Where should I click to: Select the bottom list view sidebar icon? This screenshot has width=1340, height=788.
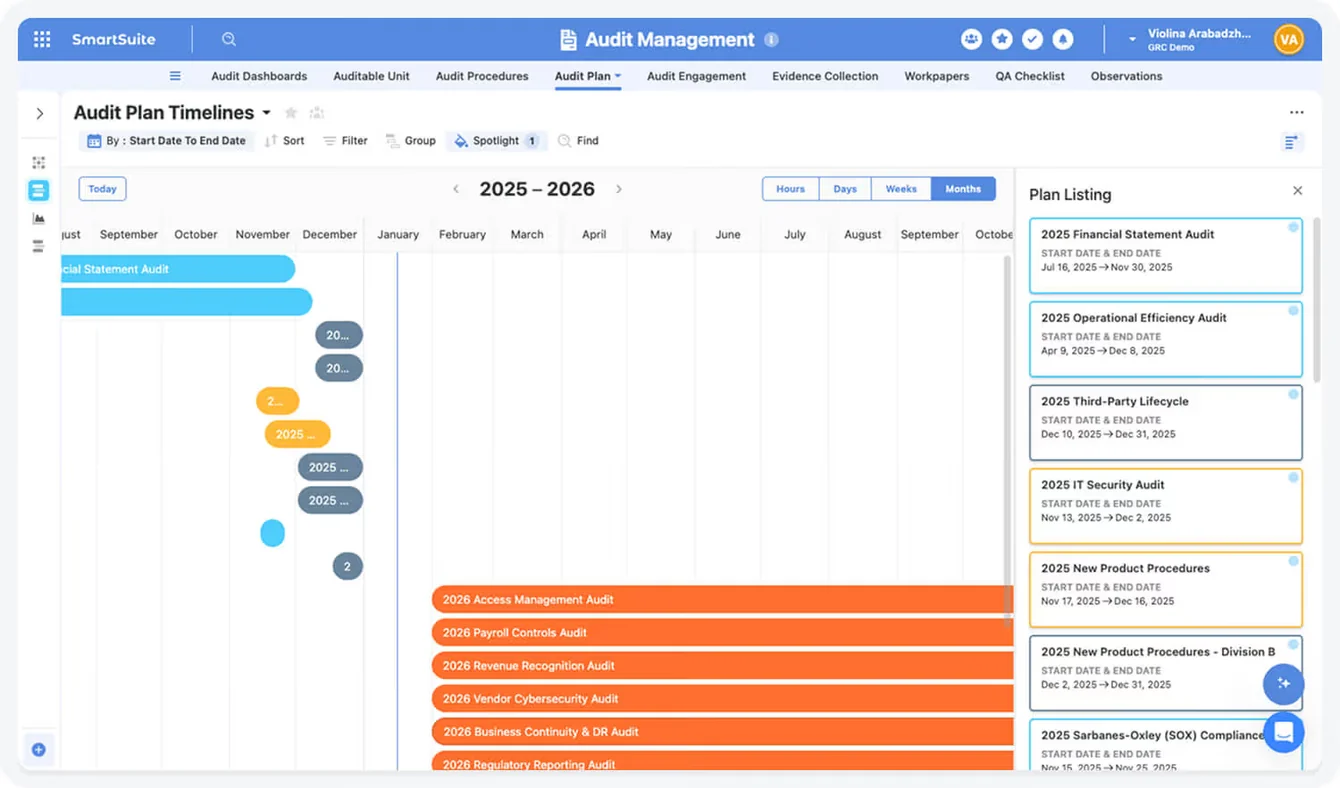click(x=39, y=246)
